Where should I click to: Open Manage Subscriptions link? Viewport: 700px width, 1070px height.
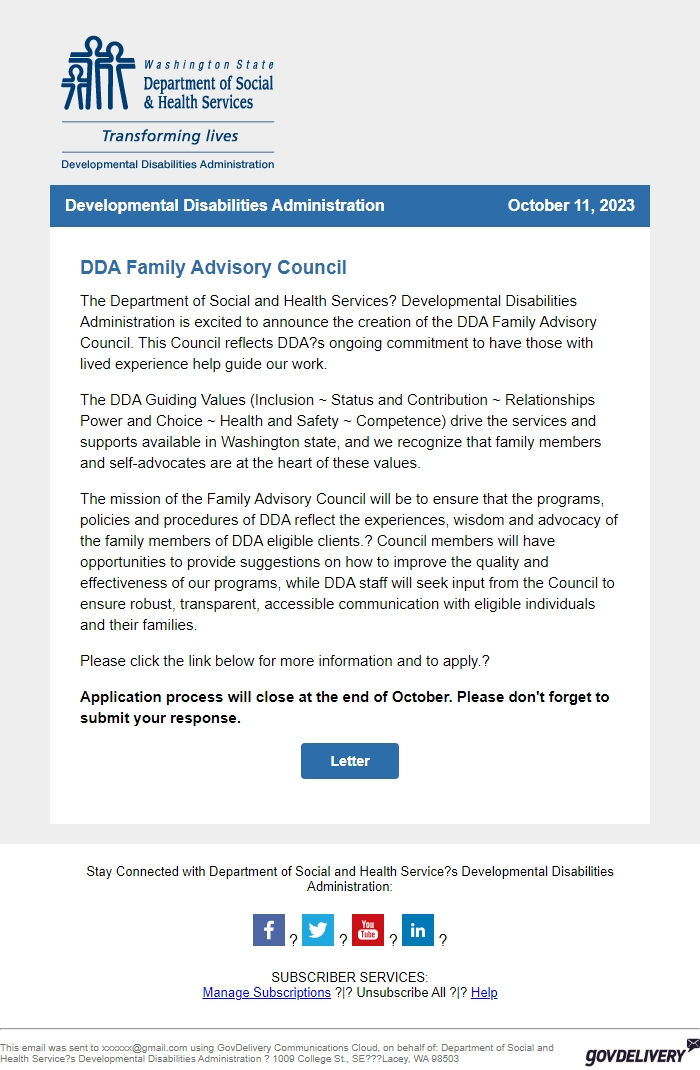point(264,992)
